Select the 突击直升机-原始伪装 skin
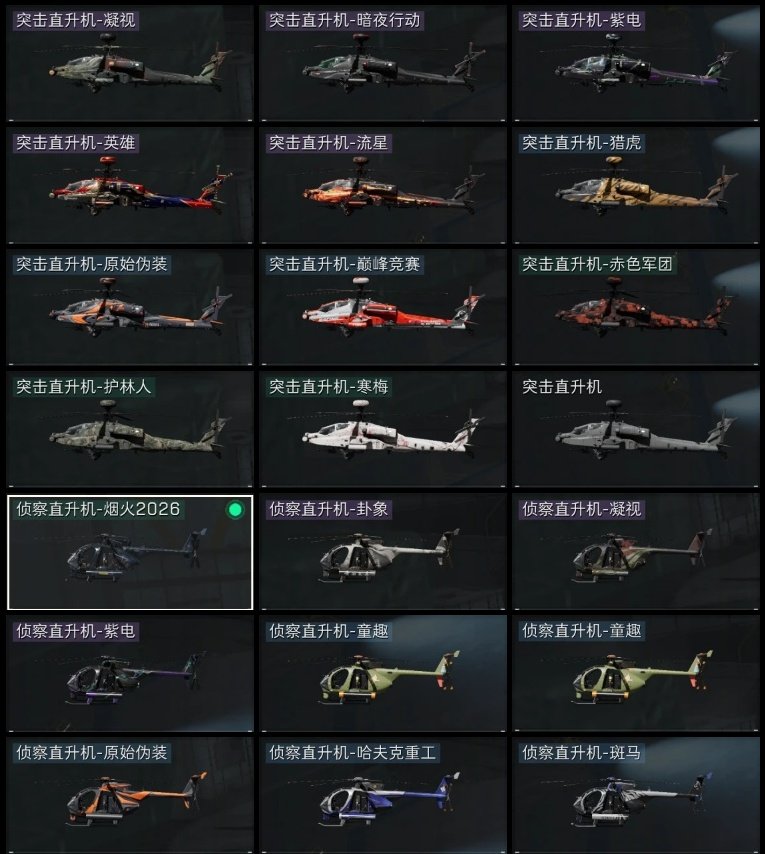The width and height of the screenshot is (765, 854). (130, 307)
